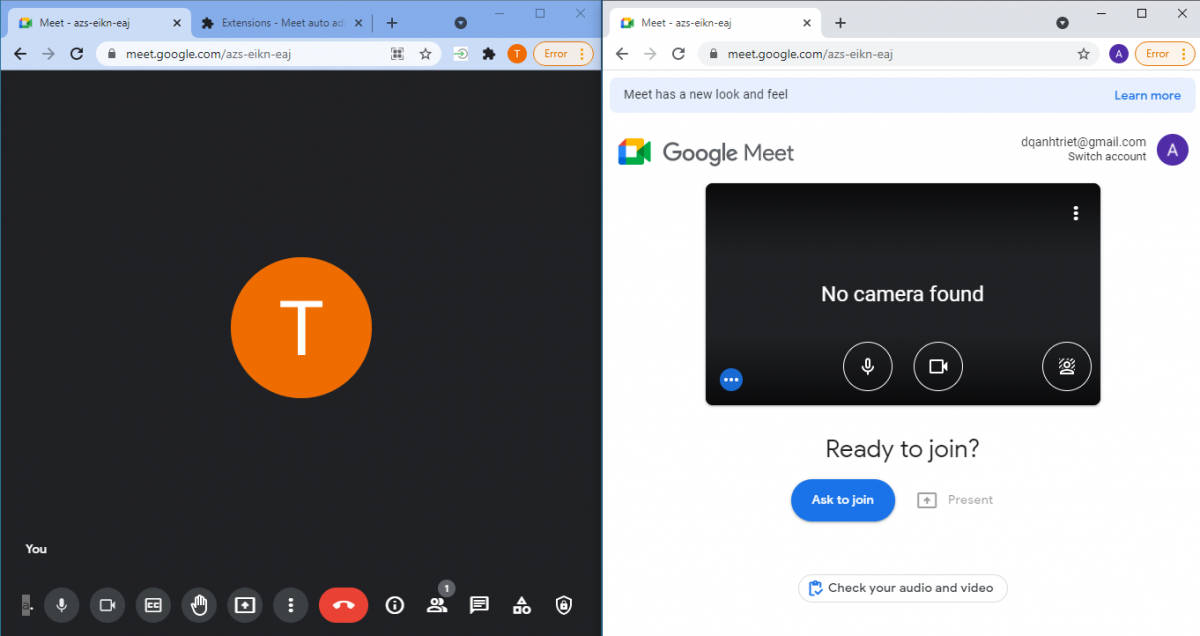Show the participants list with badge 1
The width and height of the screenshot is (1200, 636).
pyautogui.click(x=437, y=605)
